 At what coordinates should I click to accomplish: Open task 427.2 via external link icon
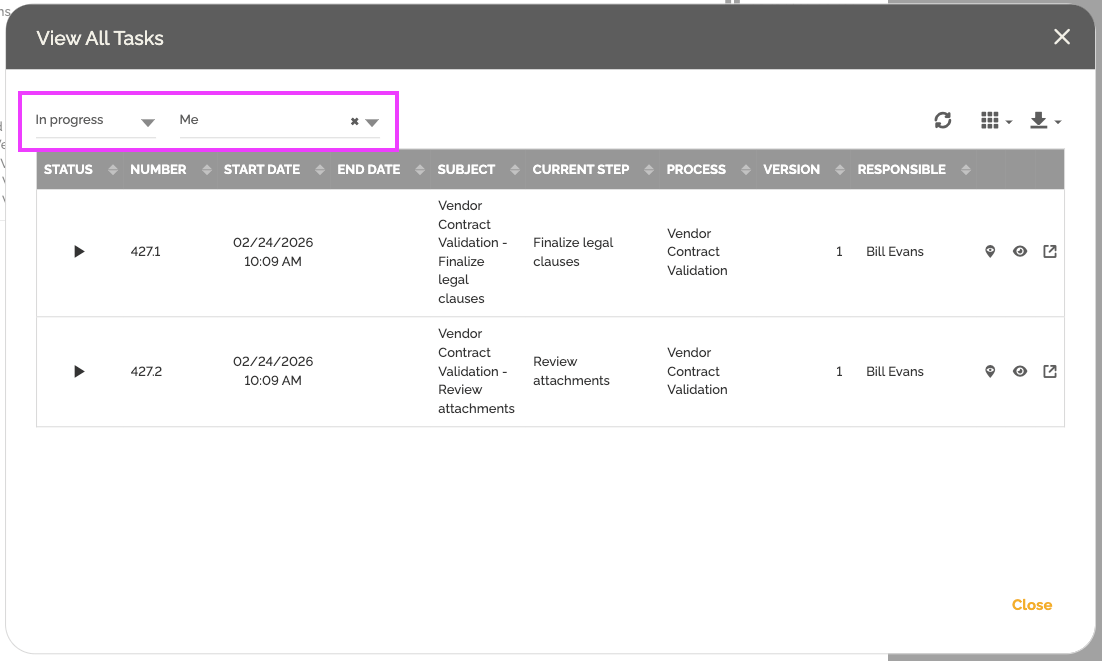[x=1050, y=372]
